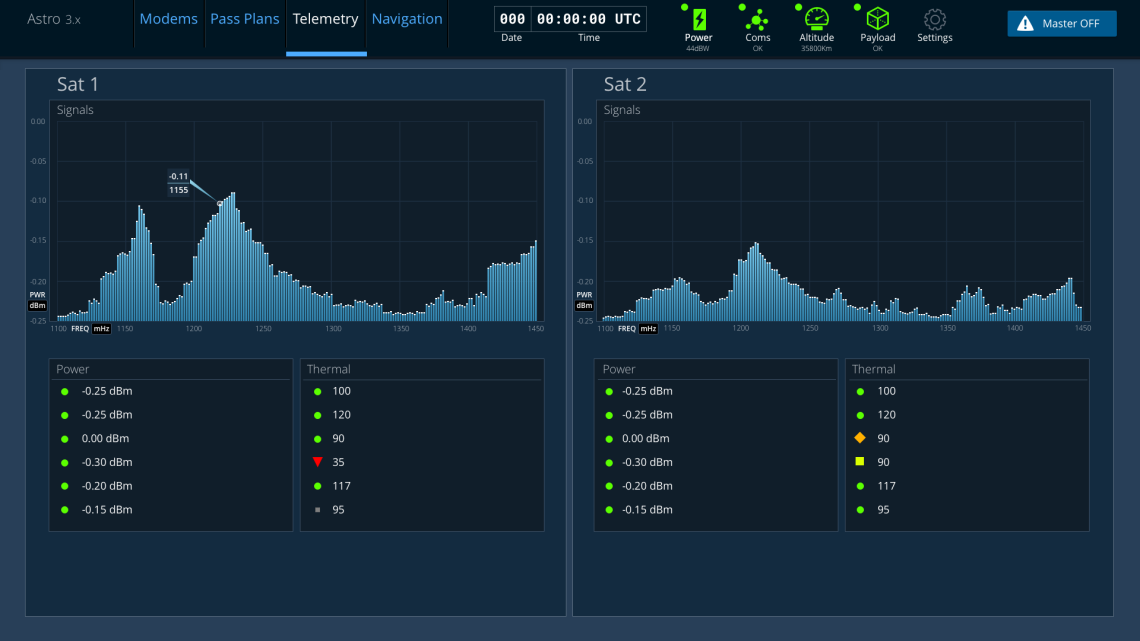
Task: Click green dot beside Sat 2 power -0.20 dBm
Action: (x=609, y=486)
